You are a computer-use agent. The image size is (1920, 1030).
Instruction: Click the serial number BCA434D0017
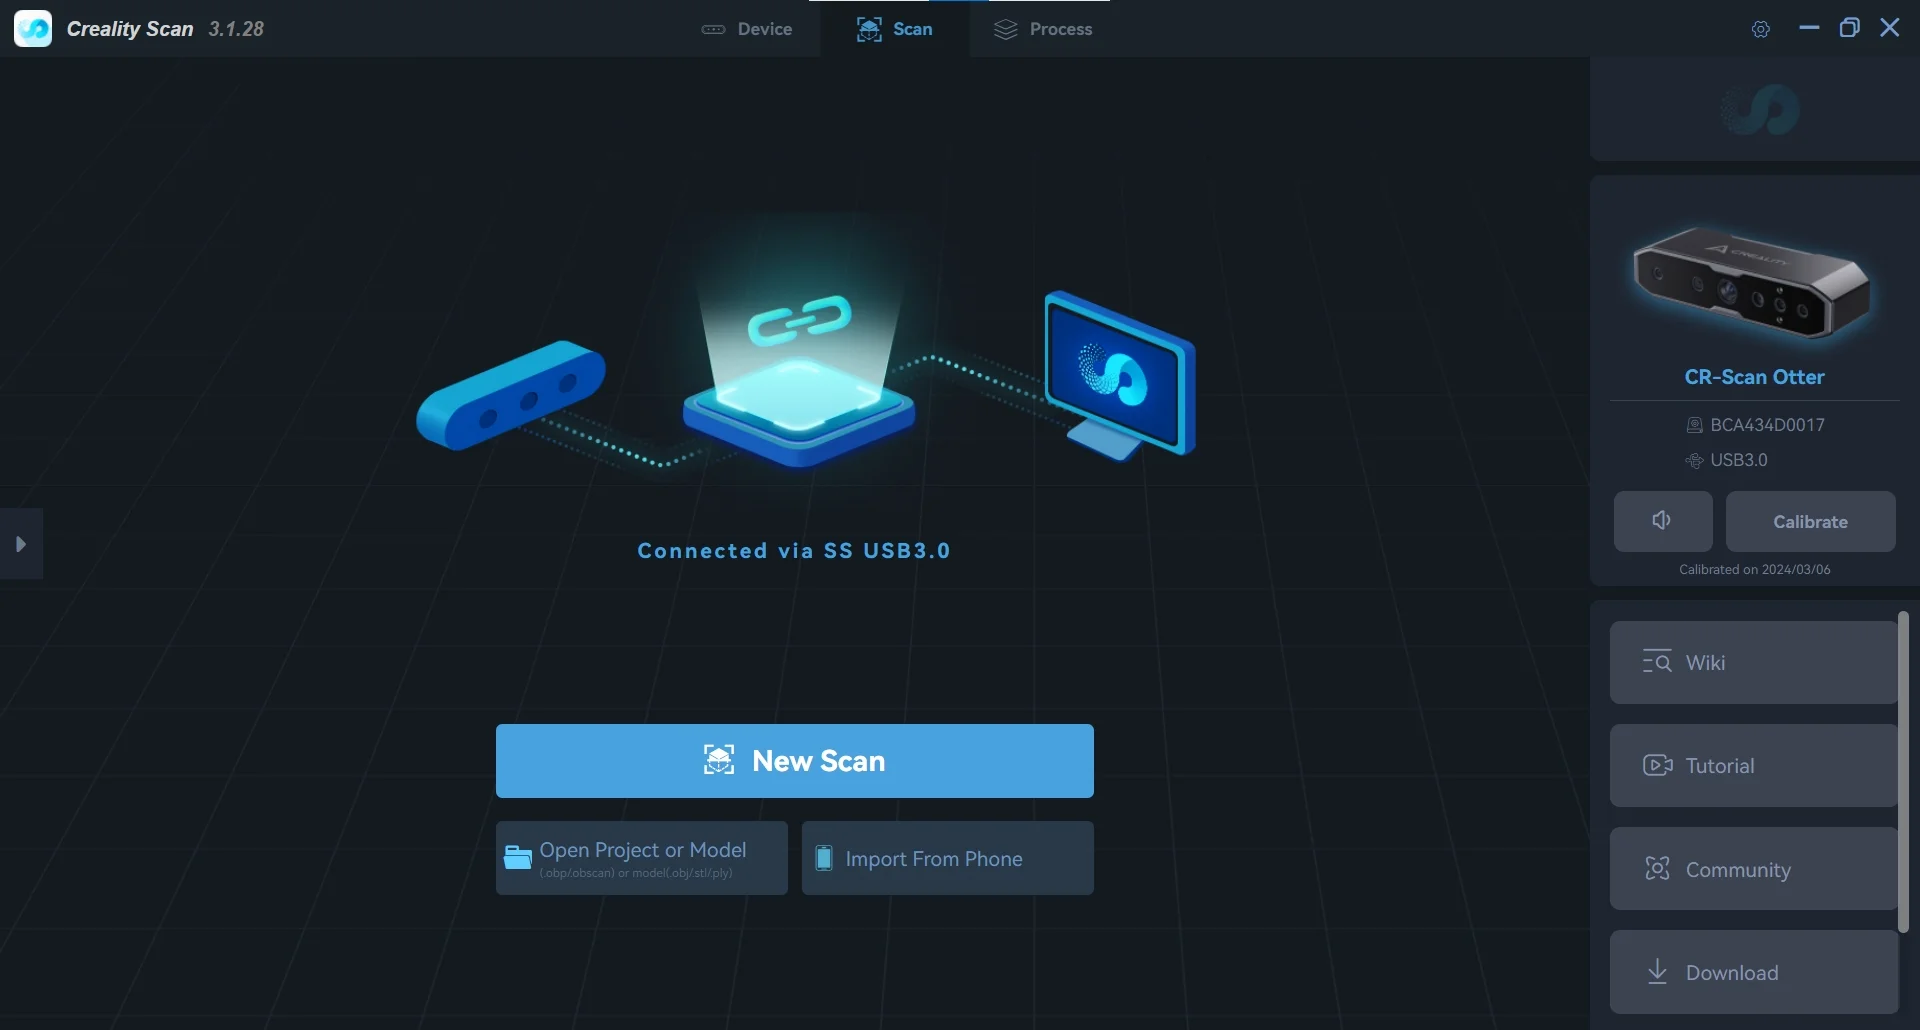click(x=1767, y=425)
